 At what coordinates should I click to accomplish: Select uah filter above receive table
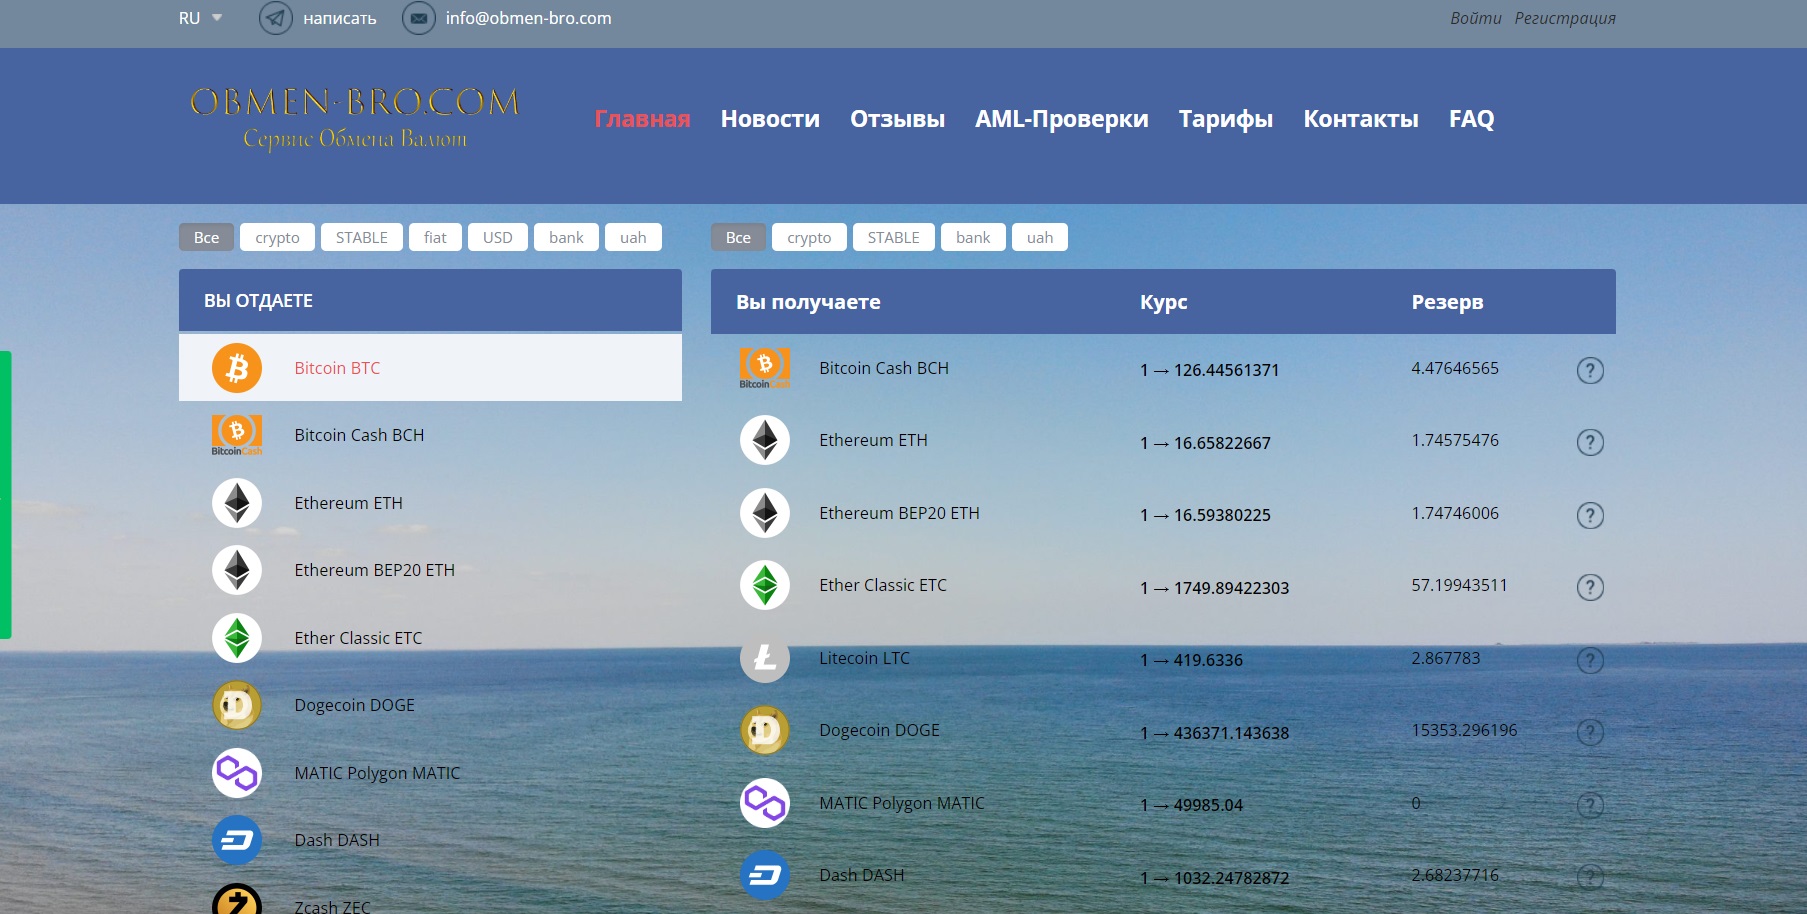click(1040, 237)
